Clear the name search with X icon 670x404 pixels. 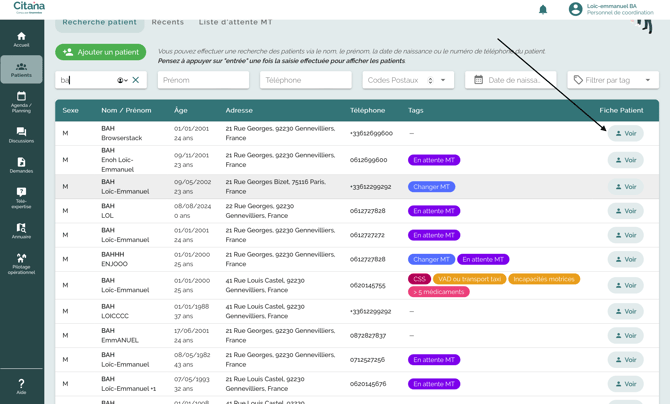pos(135,80)
